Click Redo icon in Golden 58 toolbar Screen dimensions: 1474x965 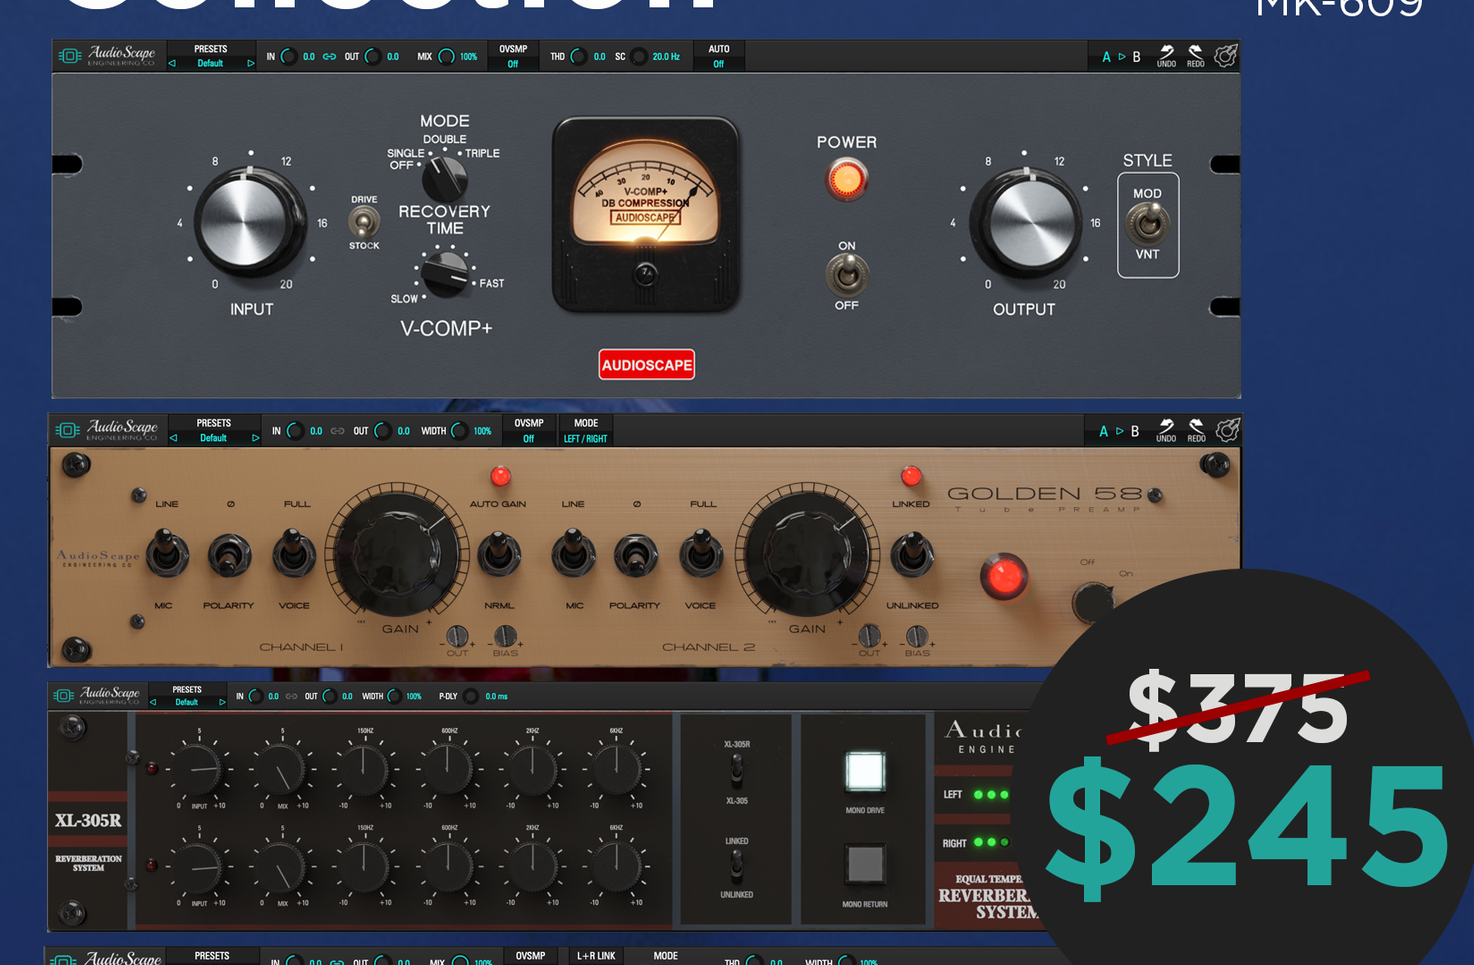point(1196,430)
